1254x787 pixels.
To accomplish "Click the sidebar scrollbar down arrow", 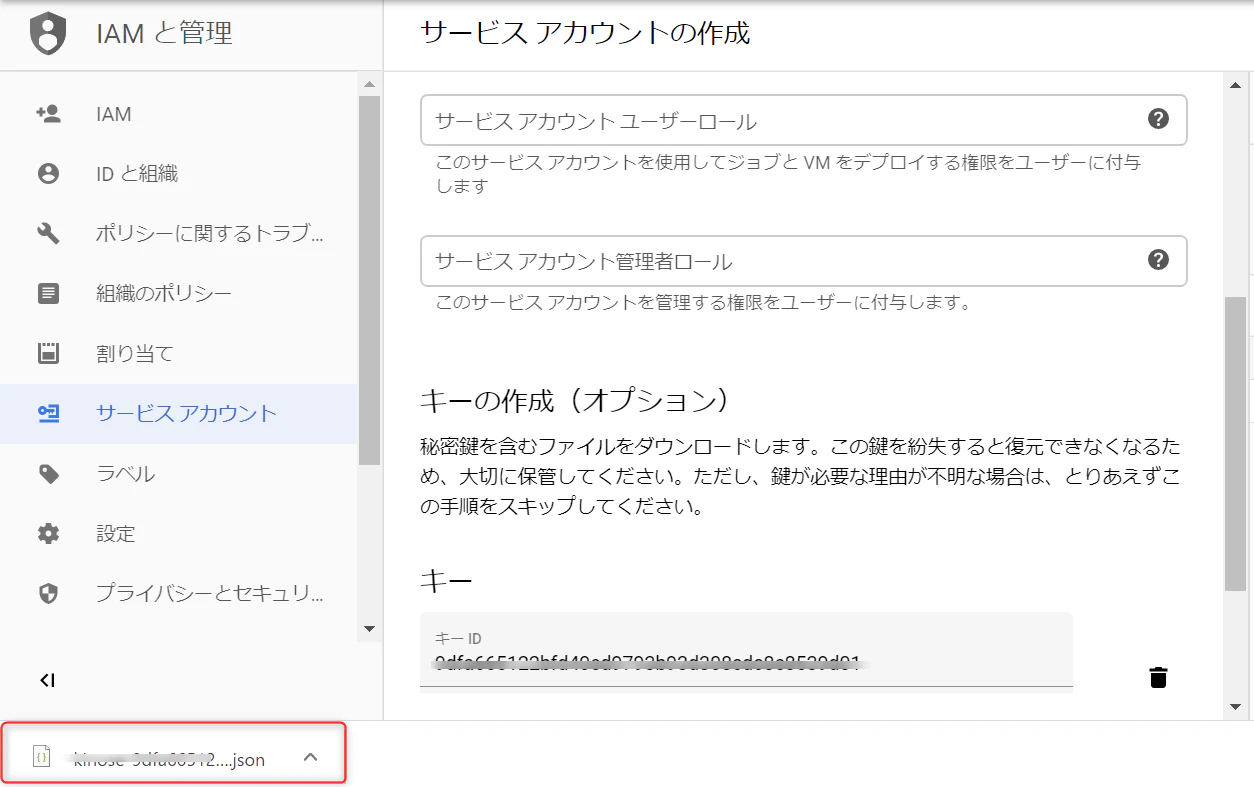I will pyautogui.click(x=369, y=629).
